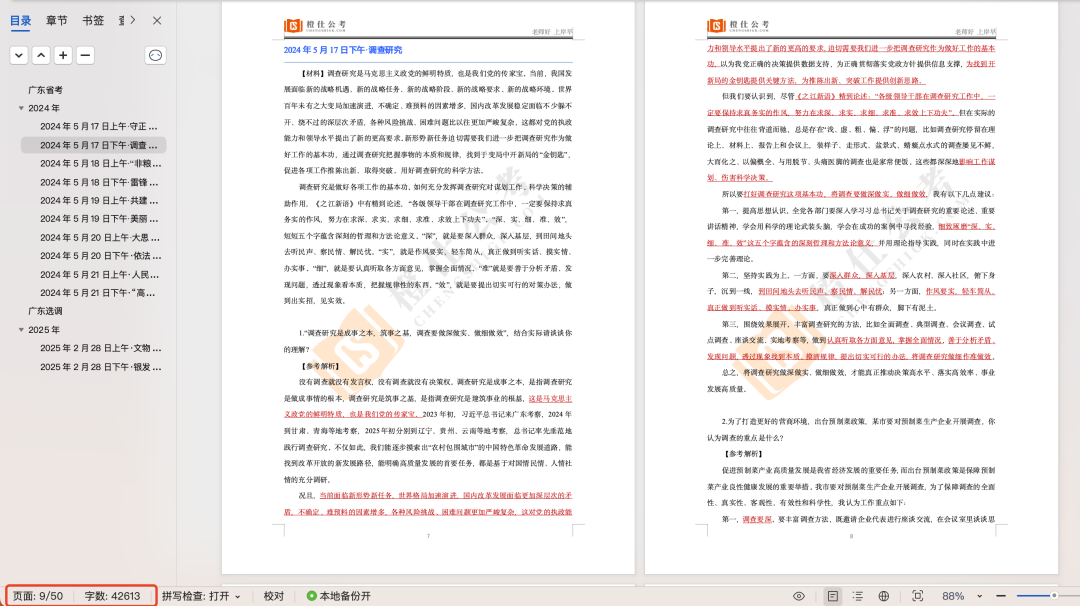The height and width of the screenshot is (606, 1080).
Task: Click the 字数: 42613 word count
Action: pos(112,596)
